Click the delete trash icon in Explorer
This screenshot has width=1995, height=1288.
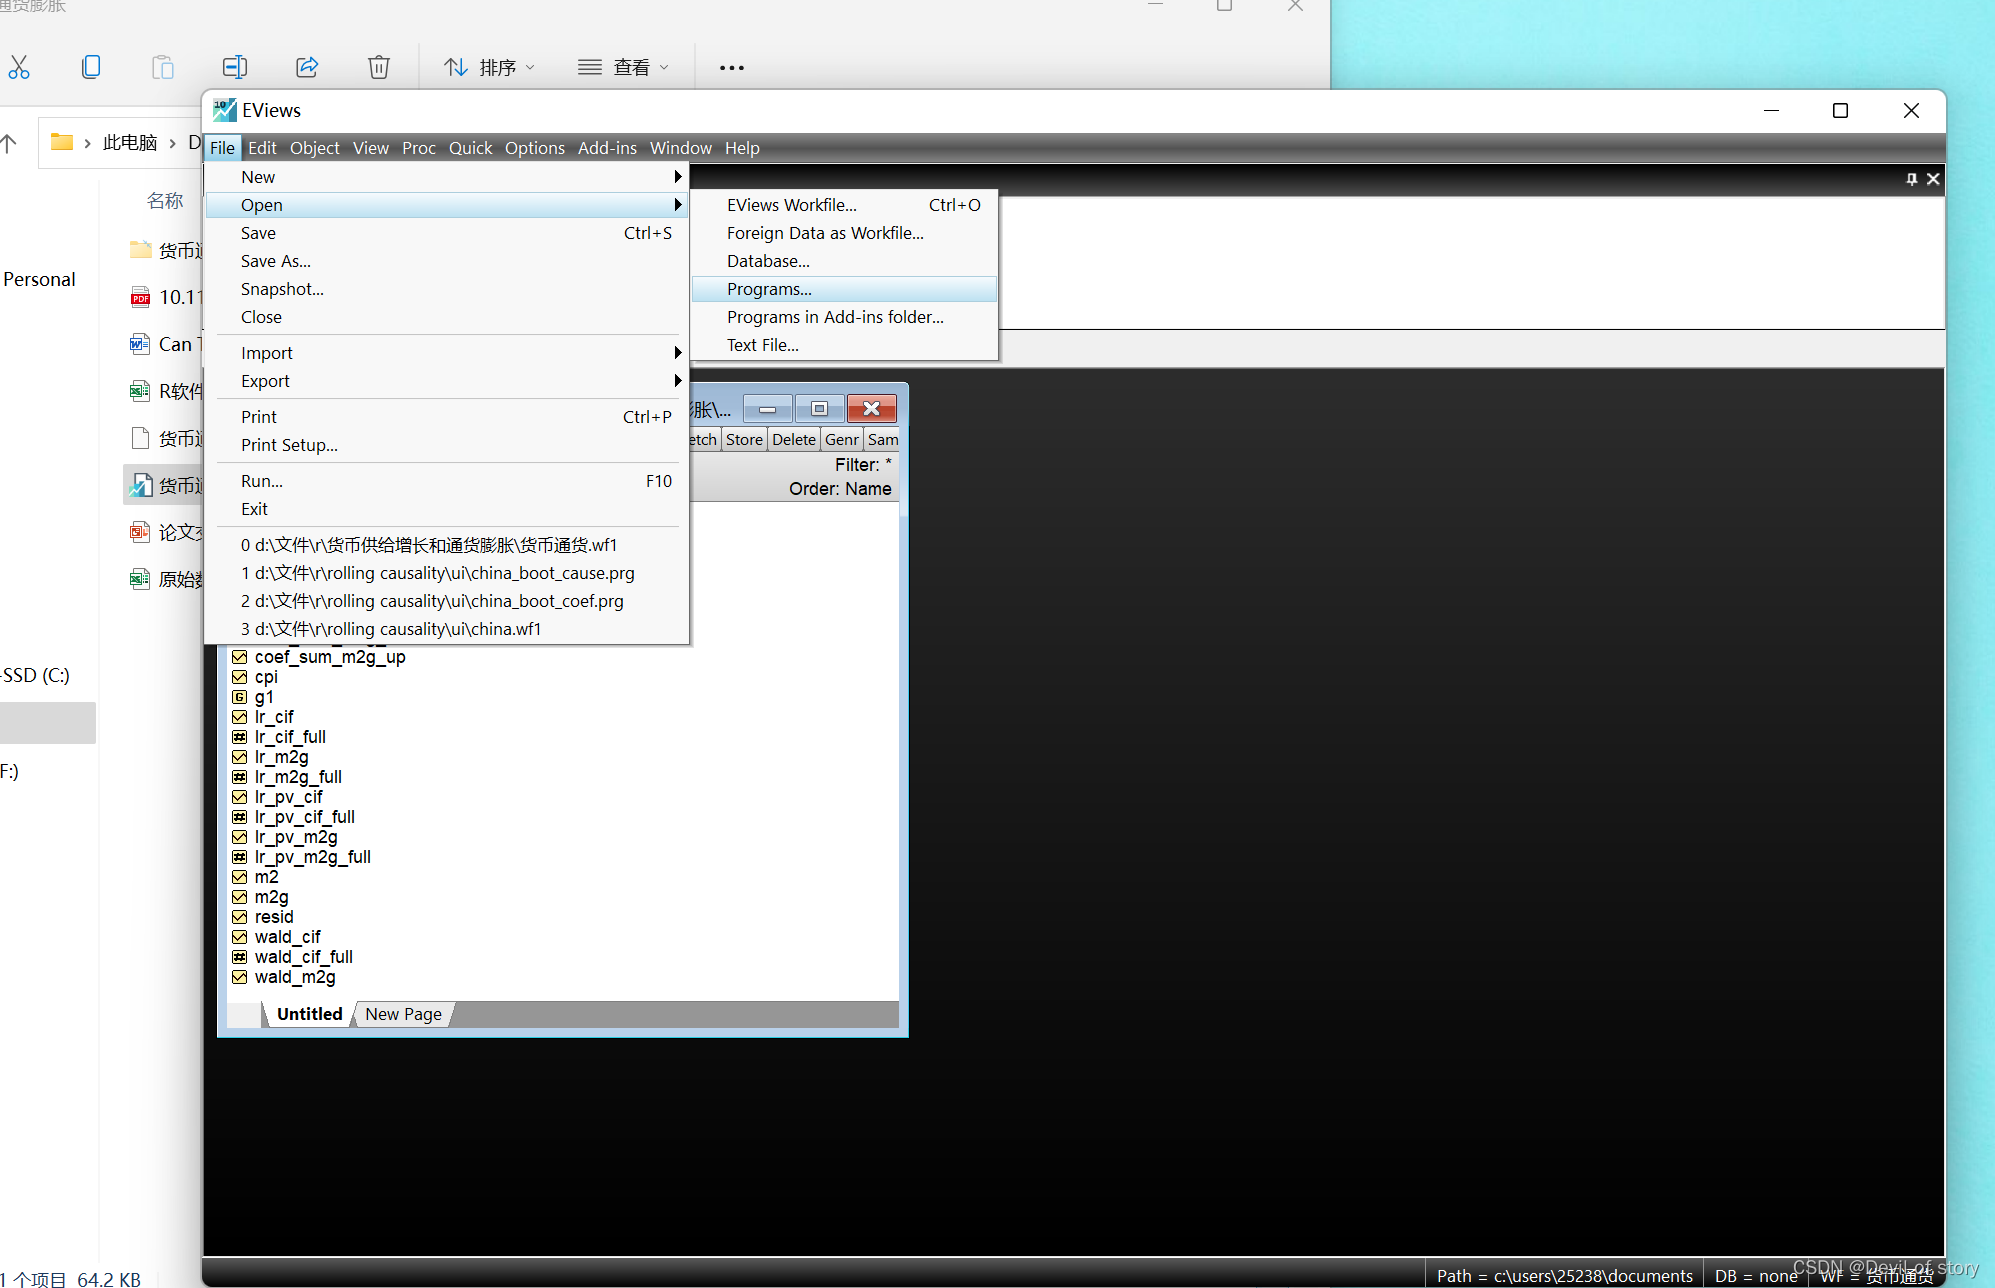pos(378,67)
